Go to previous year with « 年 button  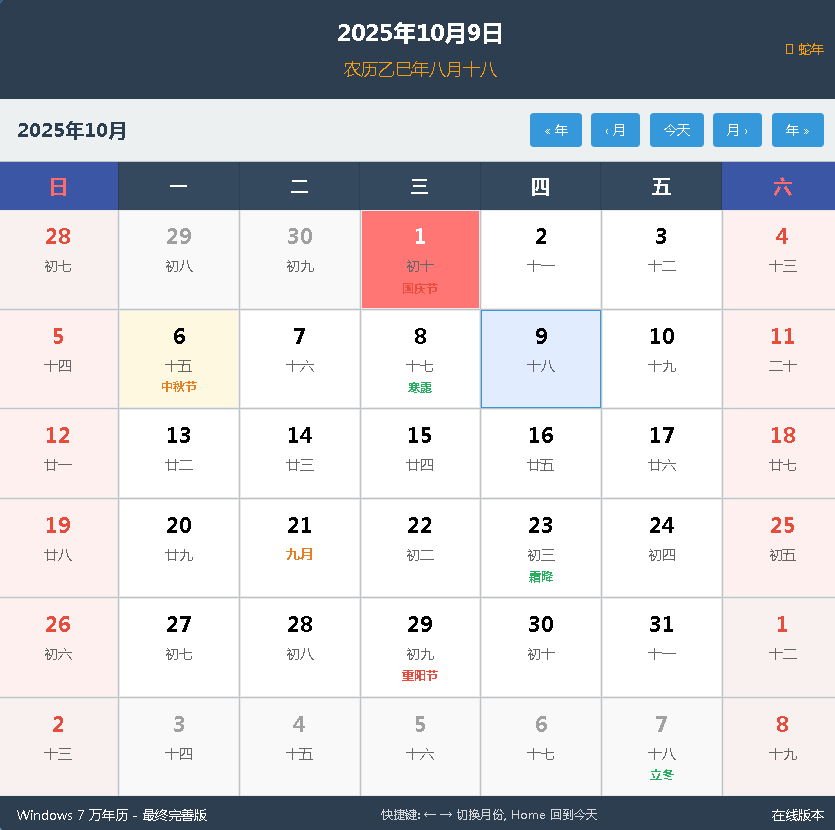(556, 130)
